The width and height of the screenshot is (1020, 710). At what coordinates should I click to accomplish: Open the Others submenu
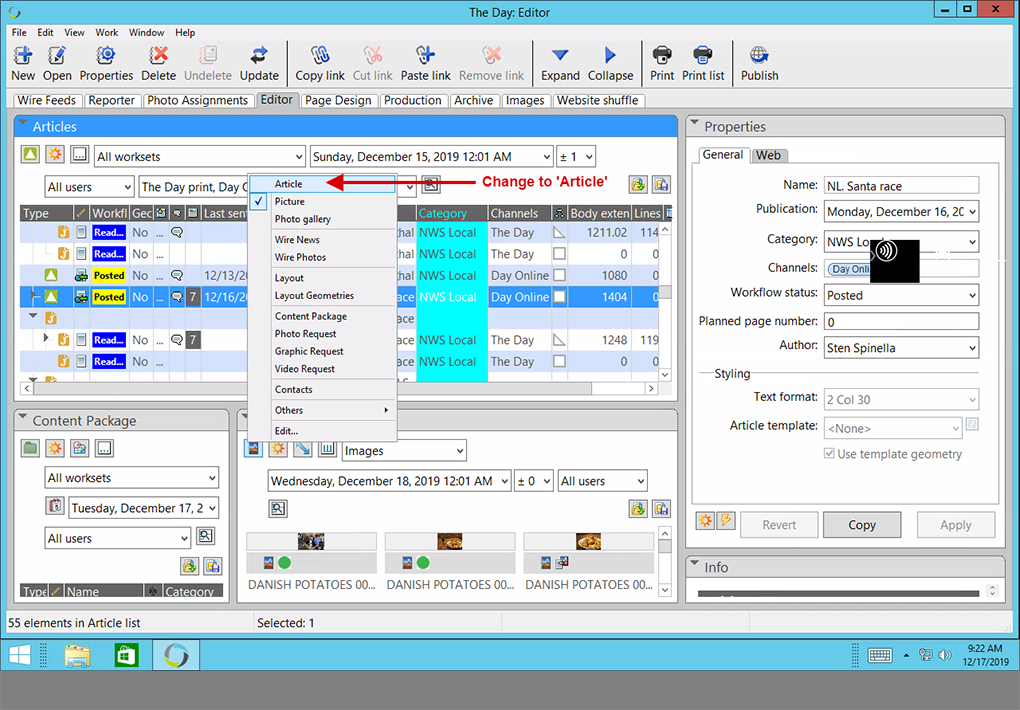click(x=323, y=410)
